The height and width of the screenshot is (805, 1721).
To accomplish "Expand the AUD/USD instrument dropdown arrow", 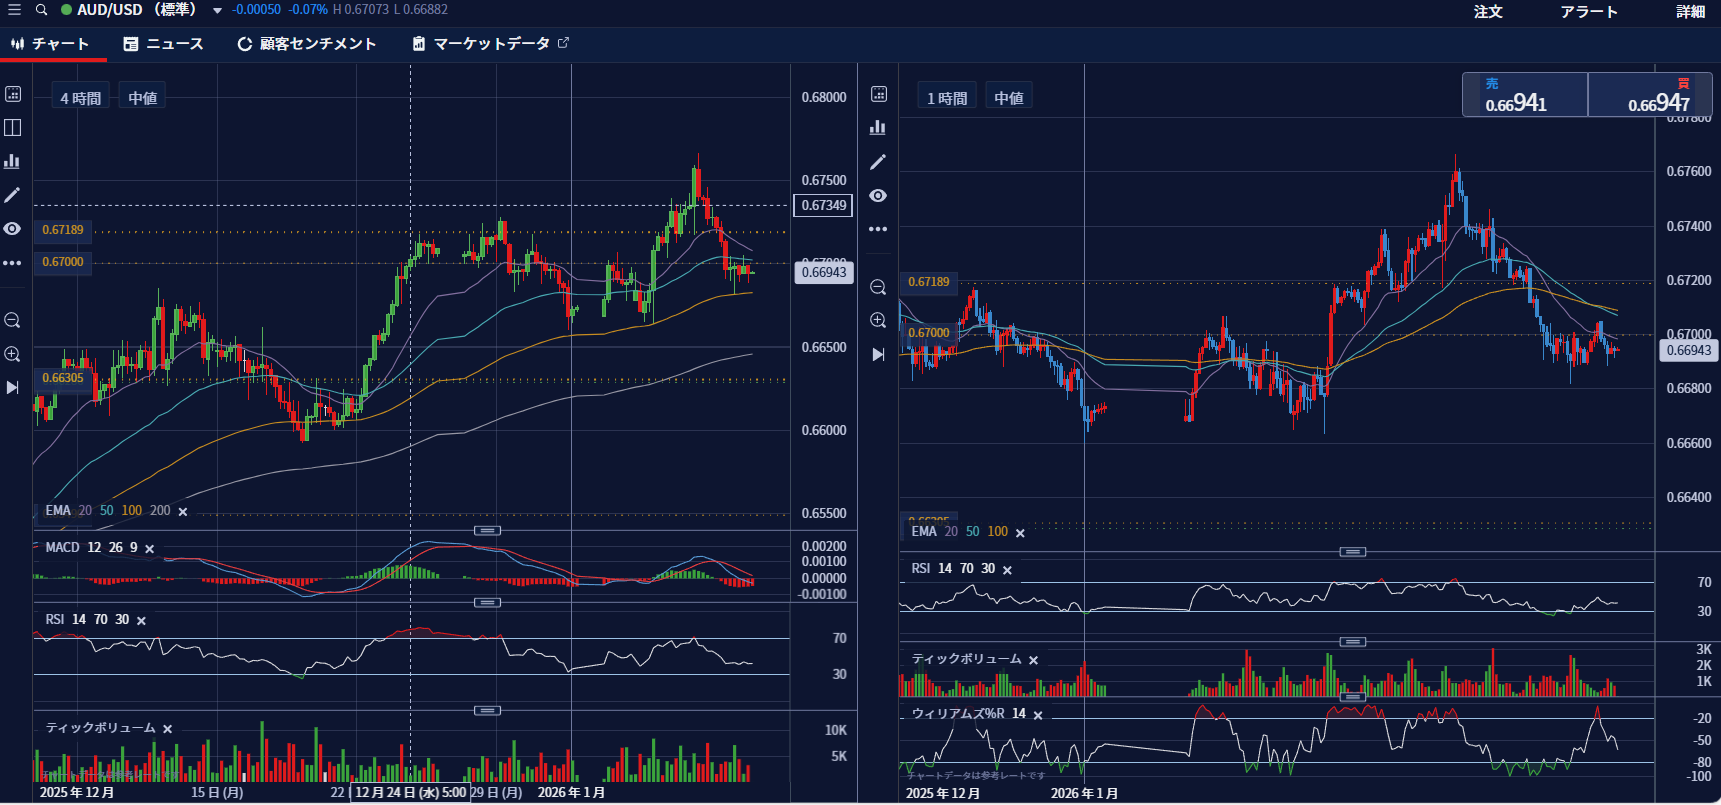I will (217, 11).
